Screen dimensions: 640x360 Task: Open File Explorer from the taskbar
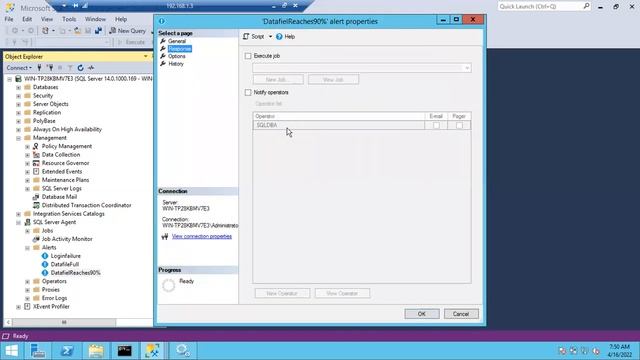tap(96, 351)
